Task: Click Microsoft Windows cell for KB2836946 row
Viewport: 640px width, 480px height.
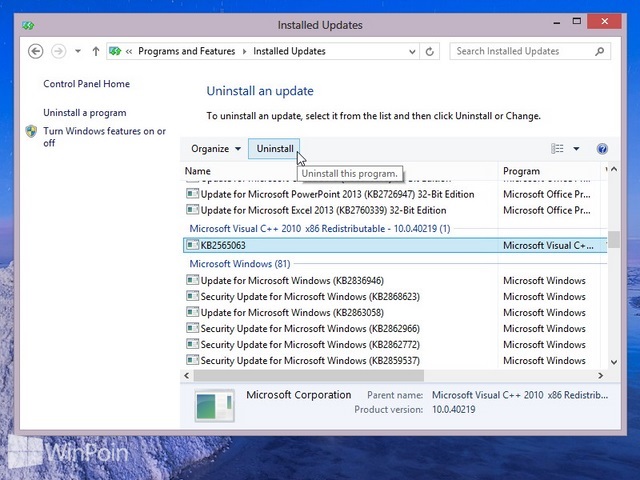Action: pos(544,281)
